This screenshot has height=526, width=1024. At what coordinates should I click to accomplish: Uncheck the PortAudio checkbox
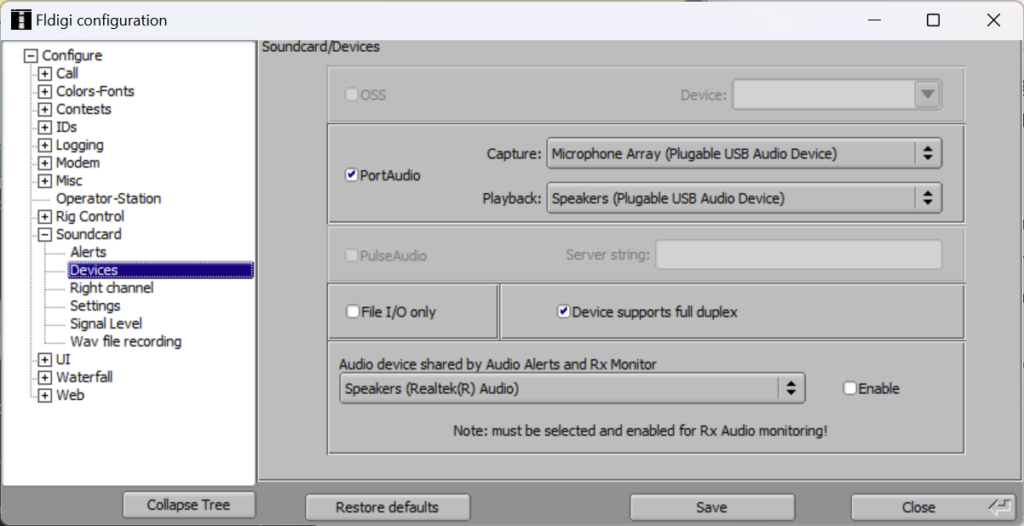click(351, 175)
